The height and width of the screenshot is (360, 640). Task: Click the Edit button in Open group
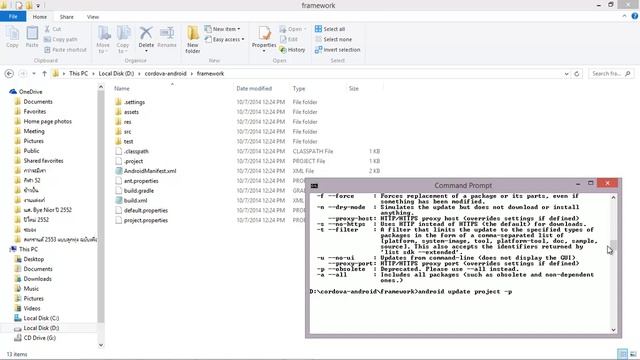pos(289,39)
